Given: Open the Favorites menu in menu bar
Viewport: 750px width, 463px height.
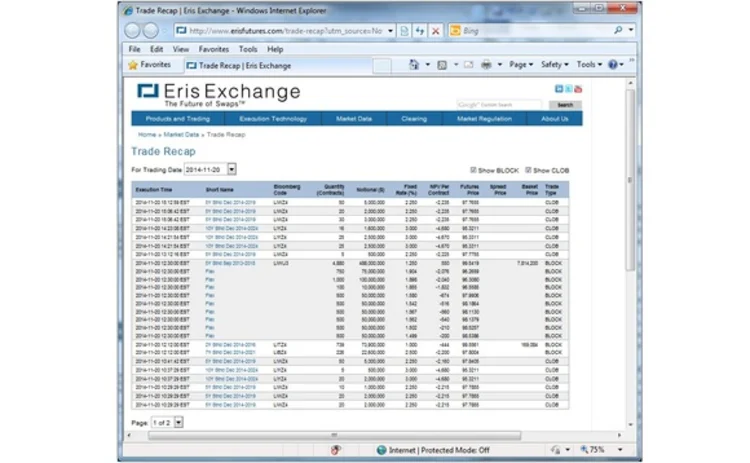Looking at the screenshot, I should point(213,49).
